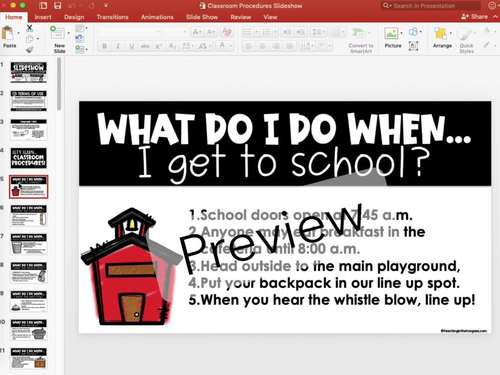This screenshot has height=375, width=500.
Task: Toggle Italic formatting
Action: [x=118, y=46]
